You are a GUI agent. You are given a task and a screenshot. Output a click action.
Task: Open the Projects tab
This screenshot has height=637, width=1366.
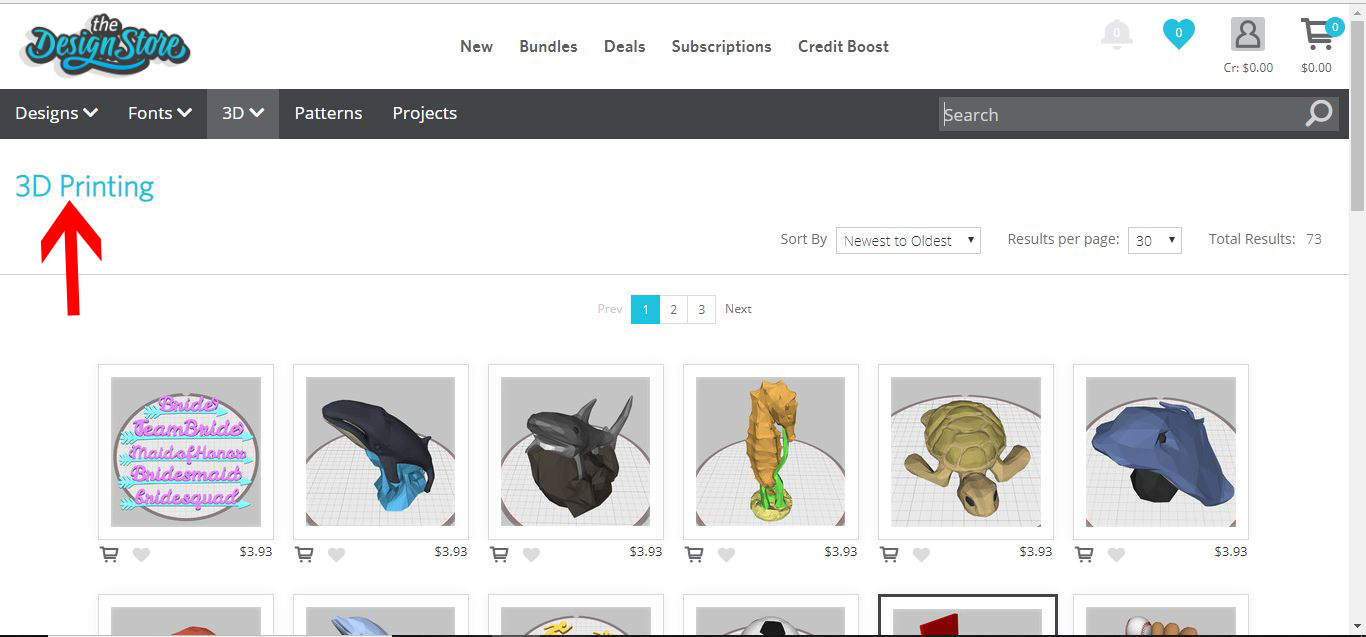click(424, 113)
